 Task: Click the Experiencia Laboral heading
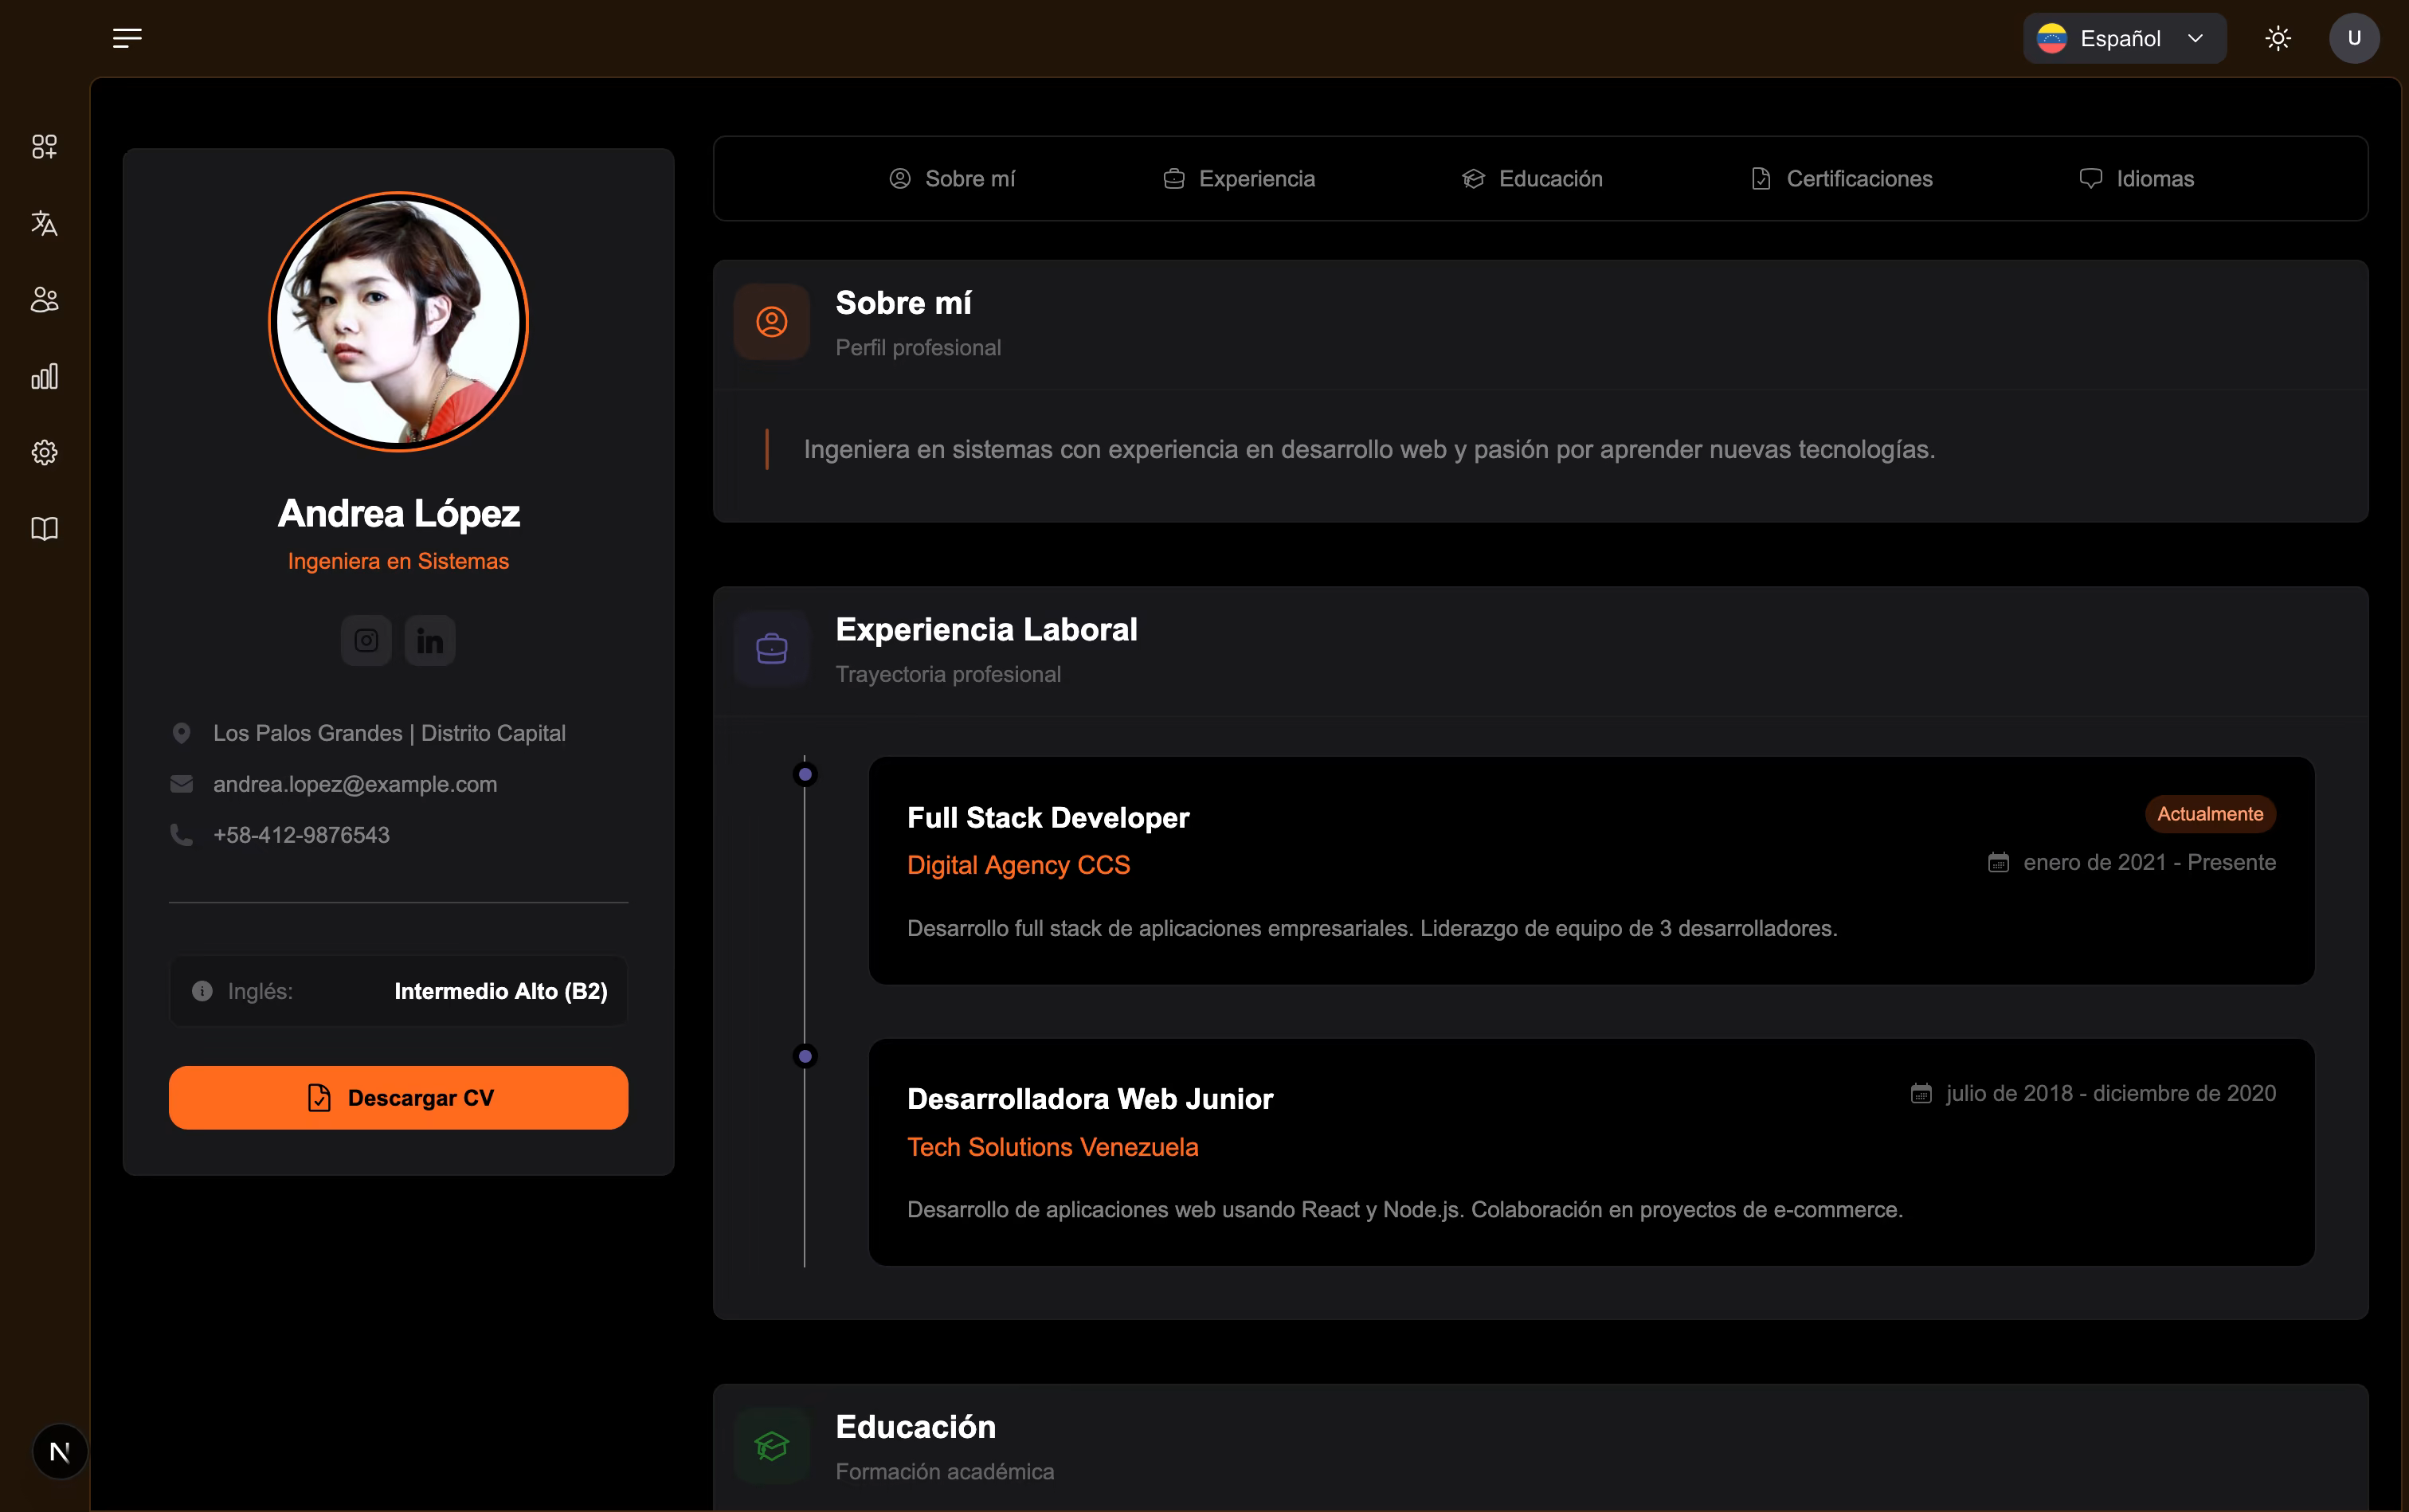[x=986, y=629]
